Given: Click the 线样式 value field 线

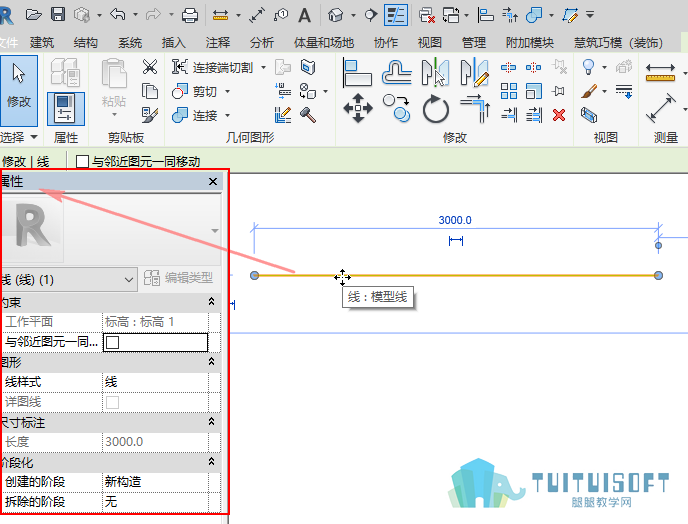Looking at the screenshot, I should coord(155,382).
